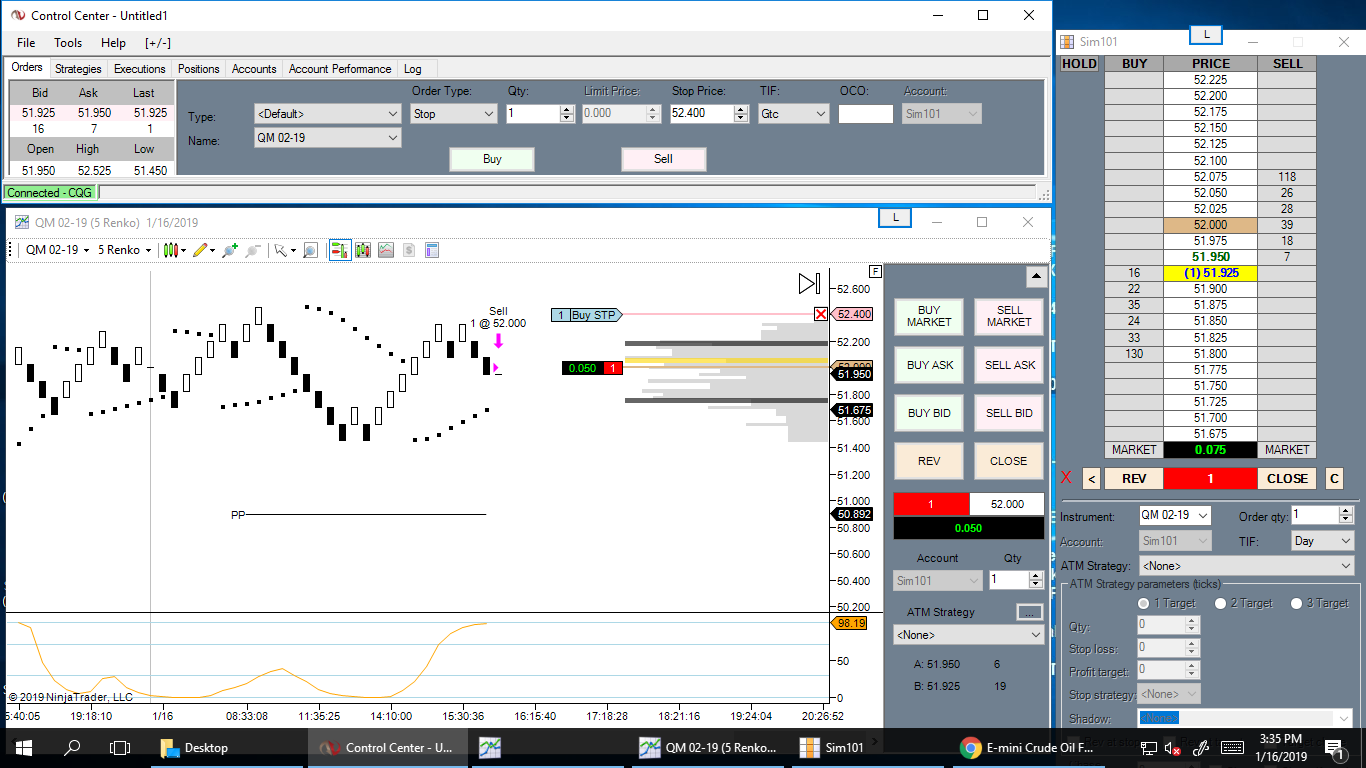Open Windows search from the taskbar
The width and height of the screenshot is (1366, 768).
click(72, 747)
